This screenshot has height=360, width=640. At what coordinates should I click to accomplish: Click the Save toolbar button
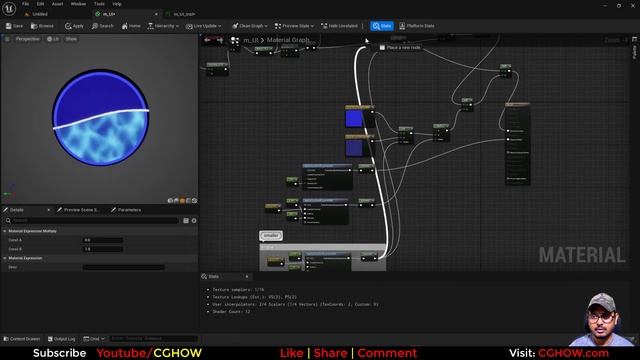[14, 26]
